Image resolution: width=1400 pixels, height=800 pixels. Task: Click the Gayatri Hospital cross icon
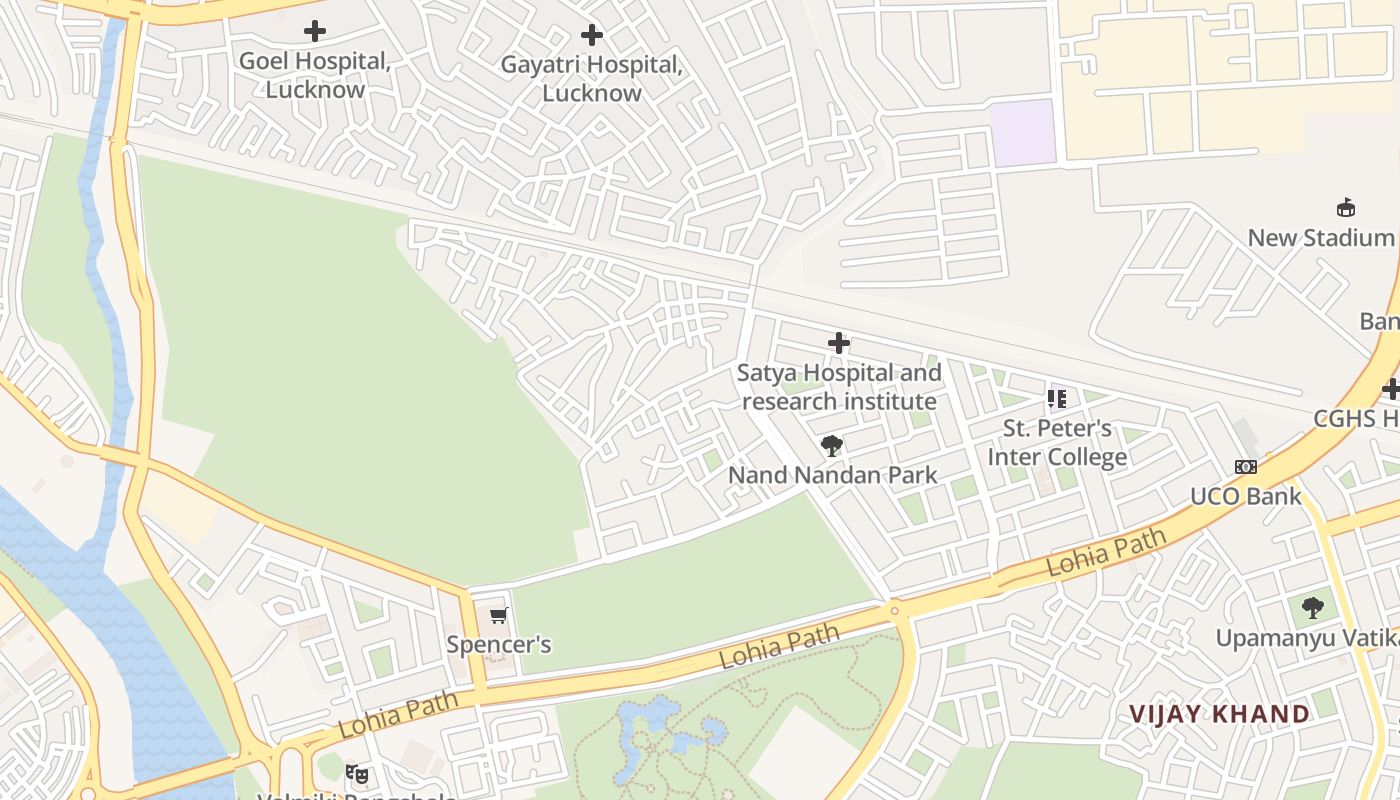coord(592,35)
